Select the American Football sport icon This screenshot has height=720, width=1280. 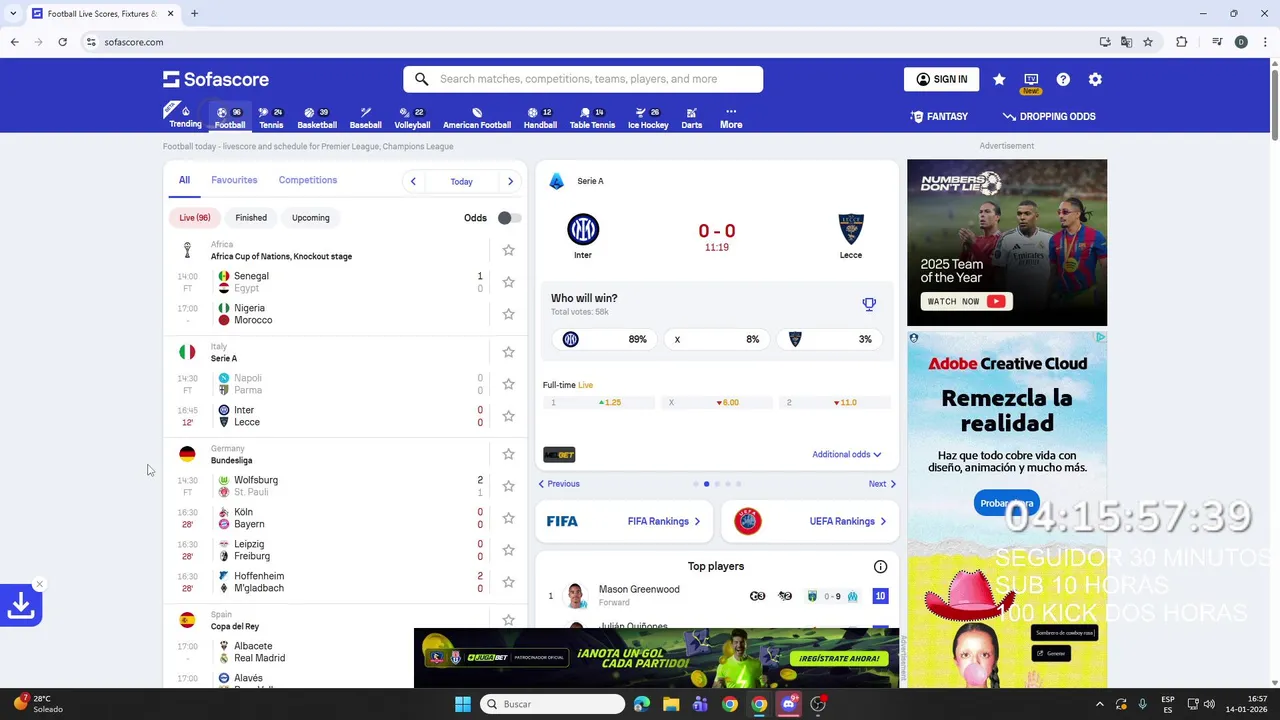477,117
